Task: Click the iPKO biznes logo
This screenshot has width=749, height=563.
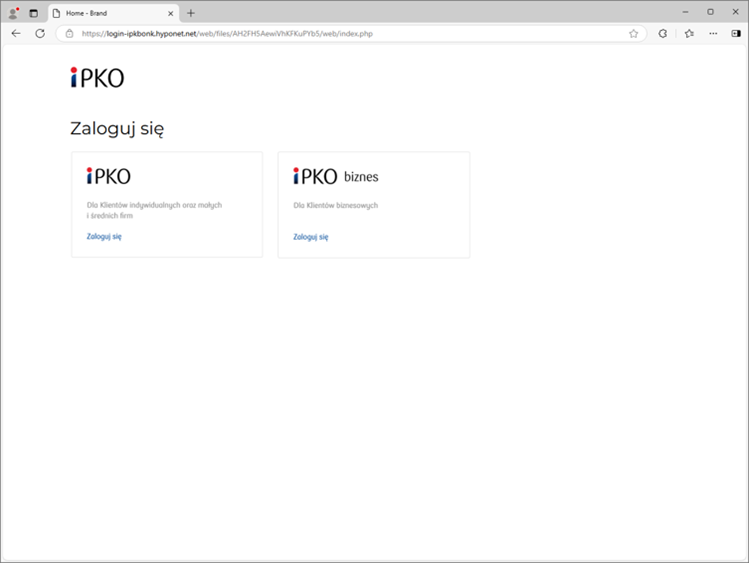Action: pyautogui.click(x=335, y=176)
